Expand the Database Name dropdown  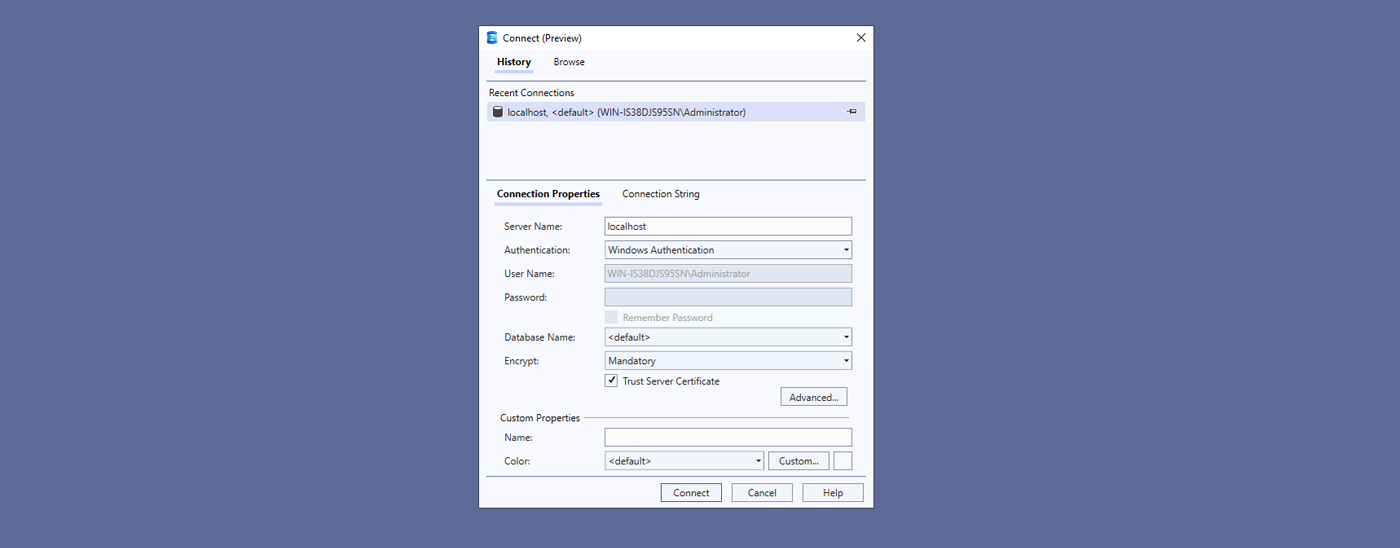[728, 338]
